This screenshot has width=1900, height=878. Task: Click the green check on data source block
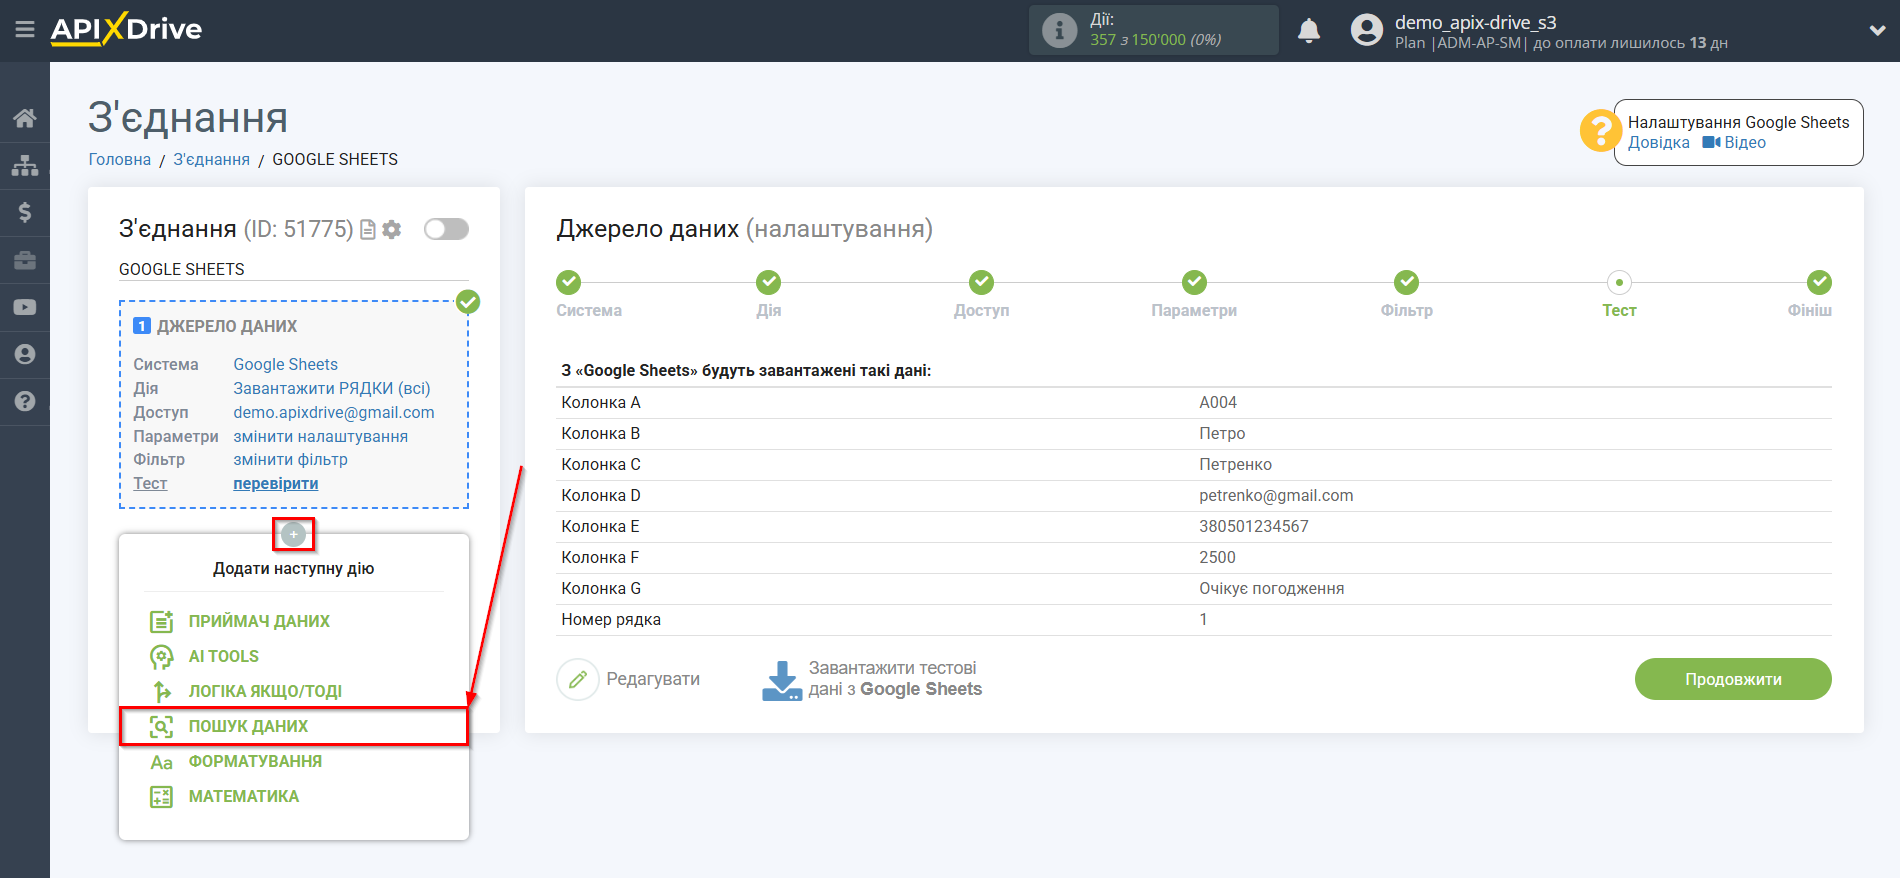(x=468, y=301)
